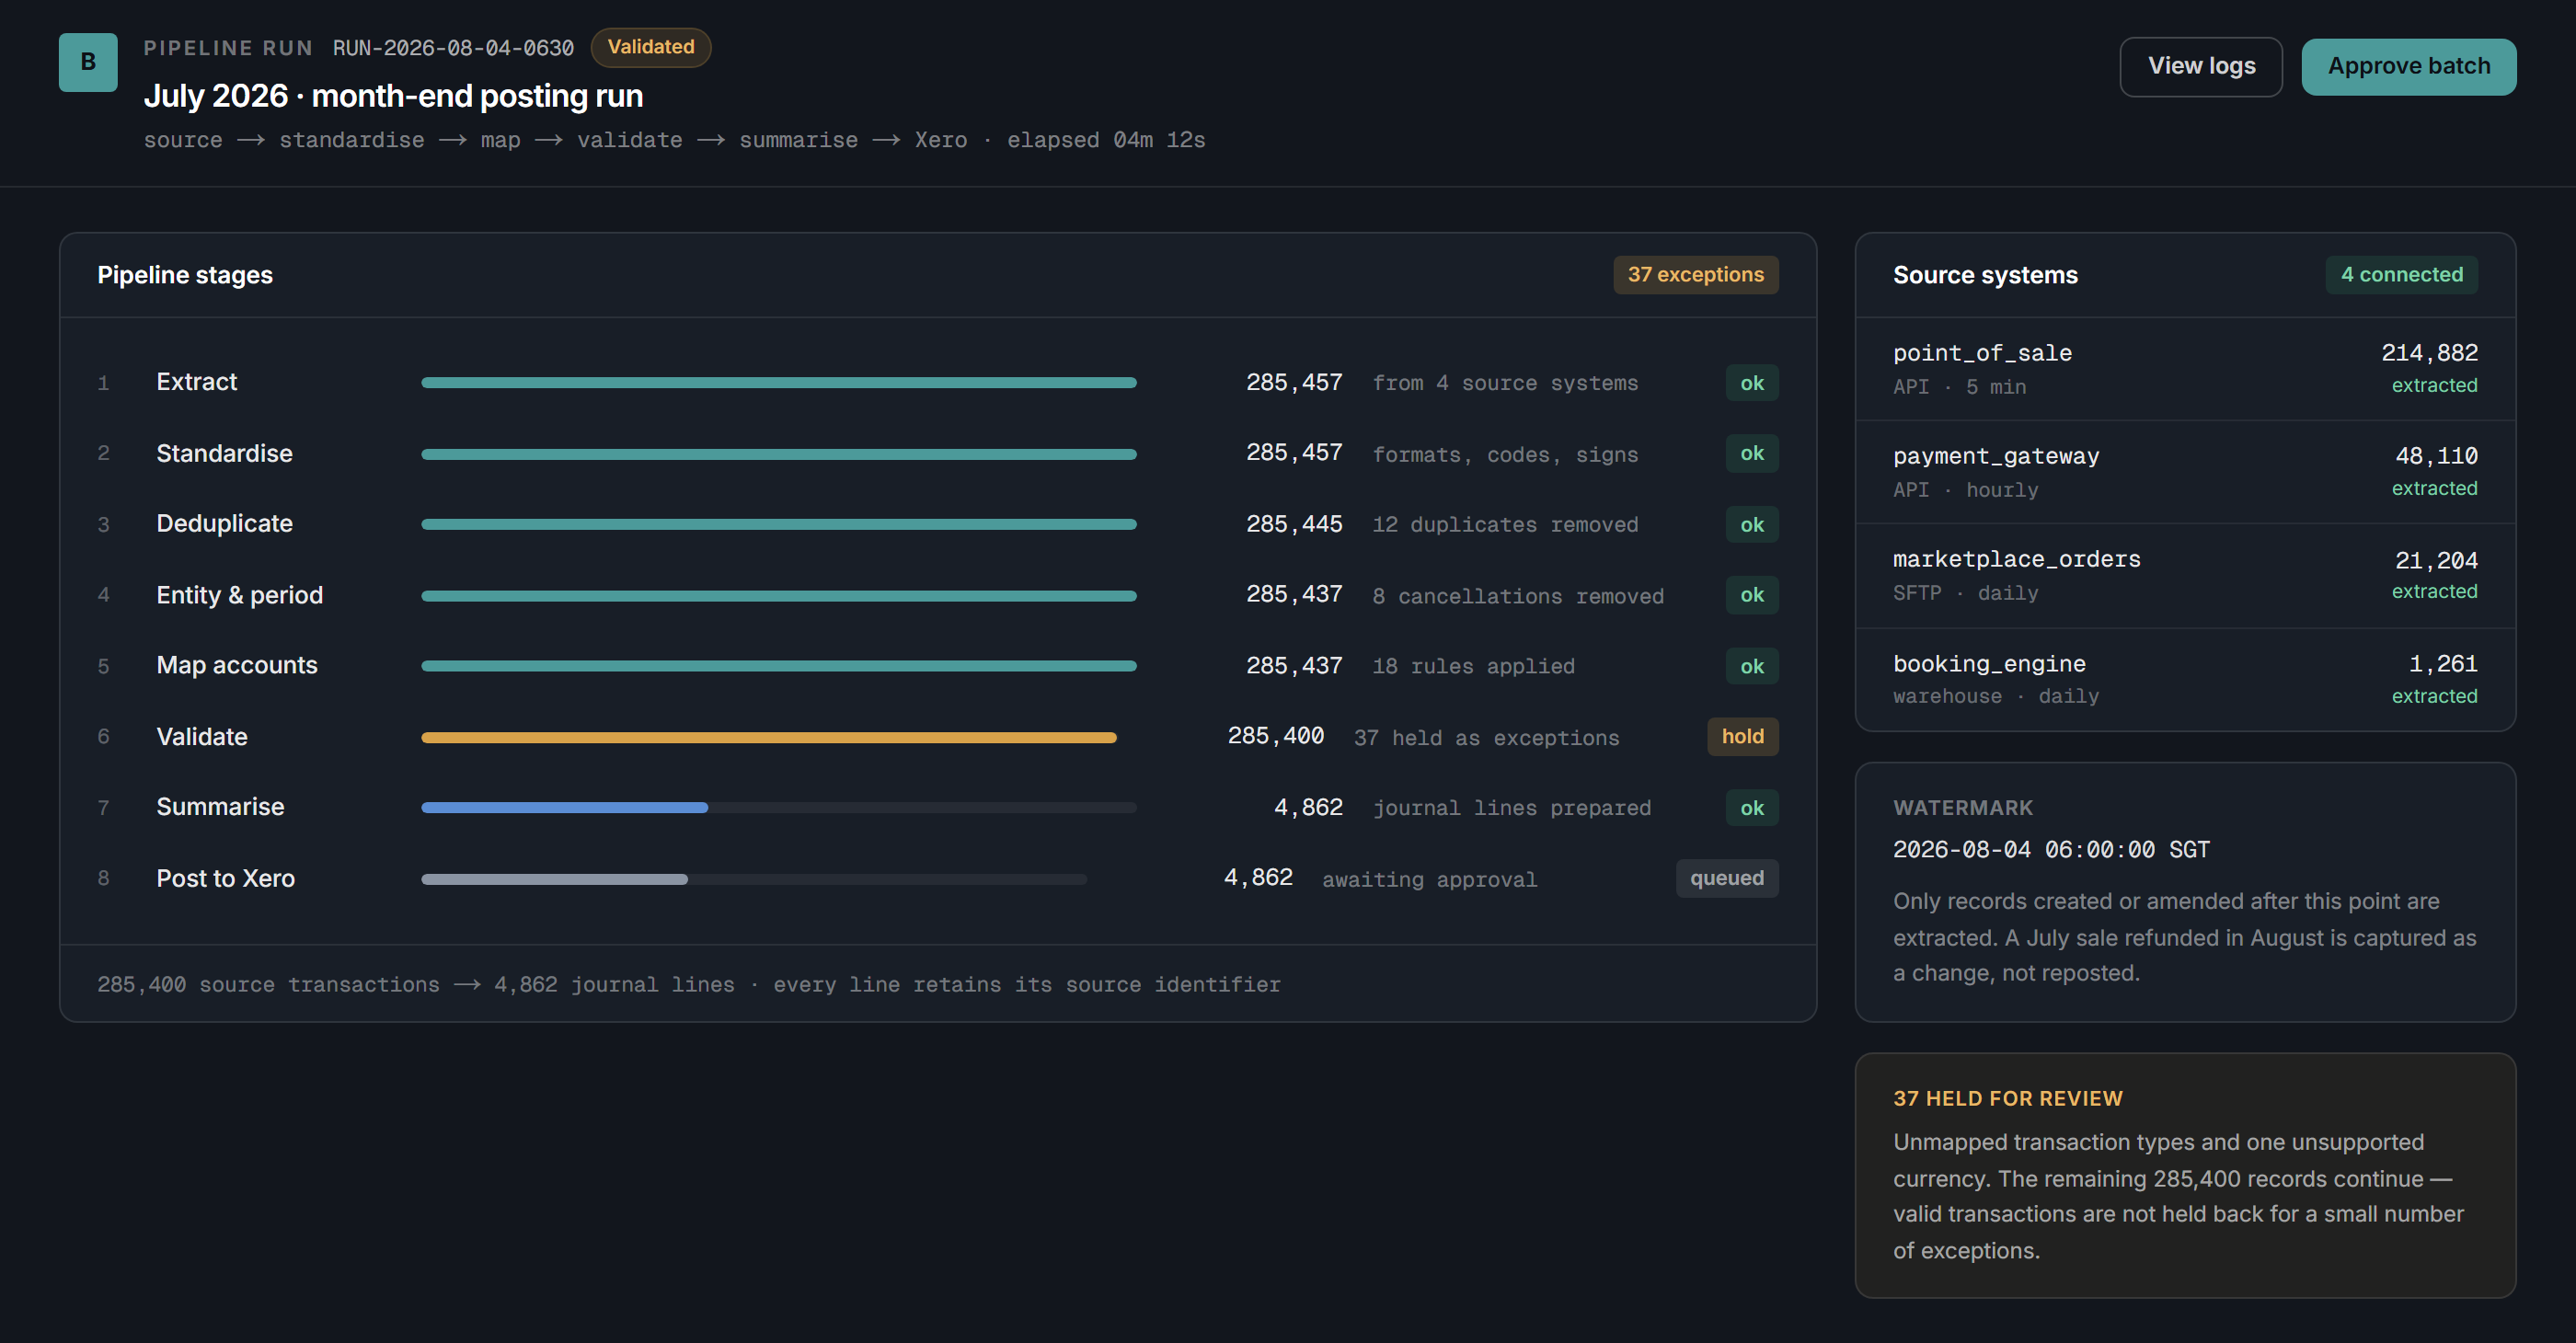2576x1343 pixels.
Task: Click the ok status on Map accounts row
Action: 1752,666
